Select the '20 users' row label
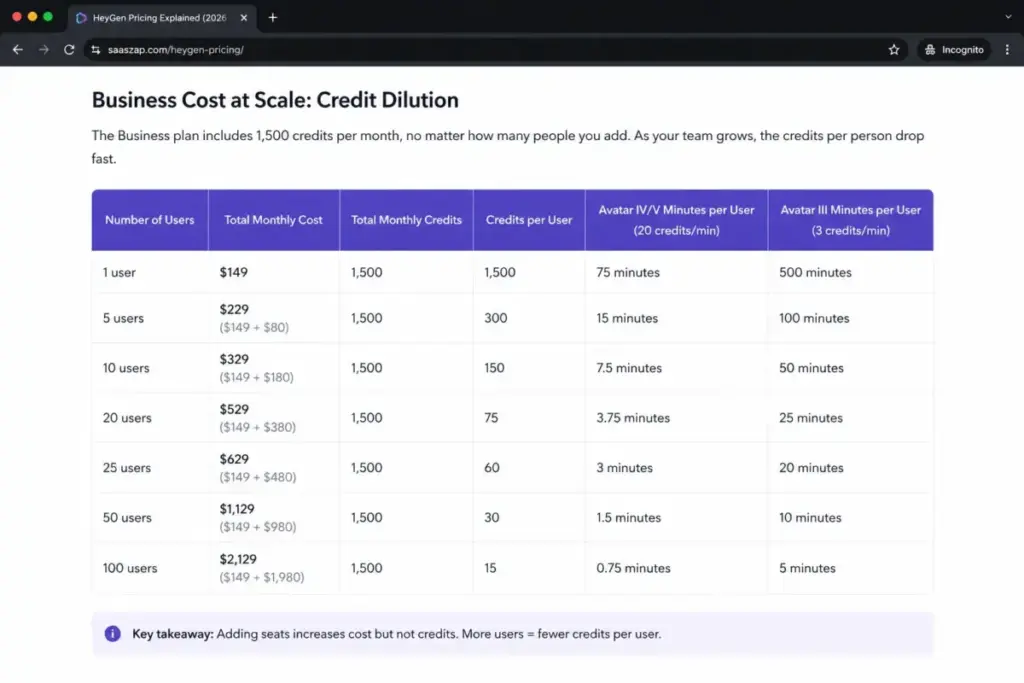 pyautogui.click(x=127, y=418)
